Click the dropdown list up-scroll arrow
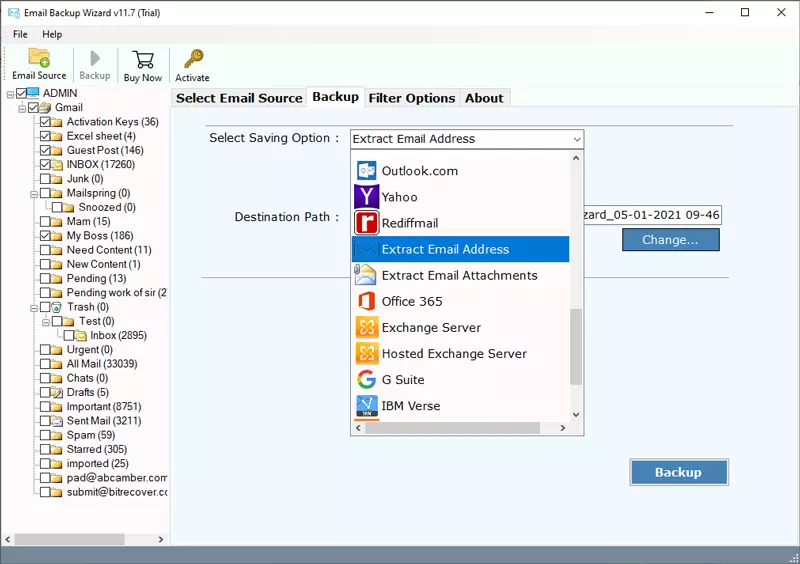The height and width of the screenshot is (564, 800). tap(576, 158)
